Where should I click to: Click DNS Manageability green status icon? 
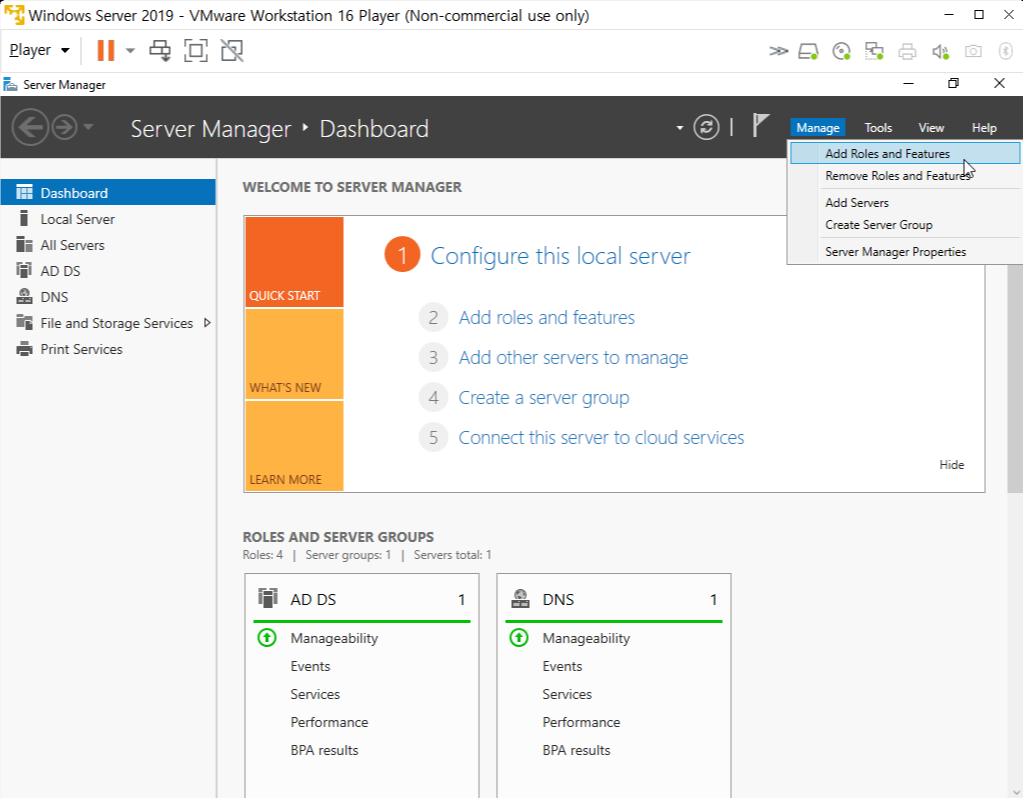point(519,637)
